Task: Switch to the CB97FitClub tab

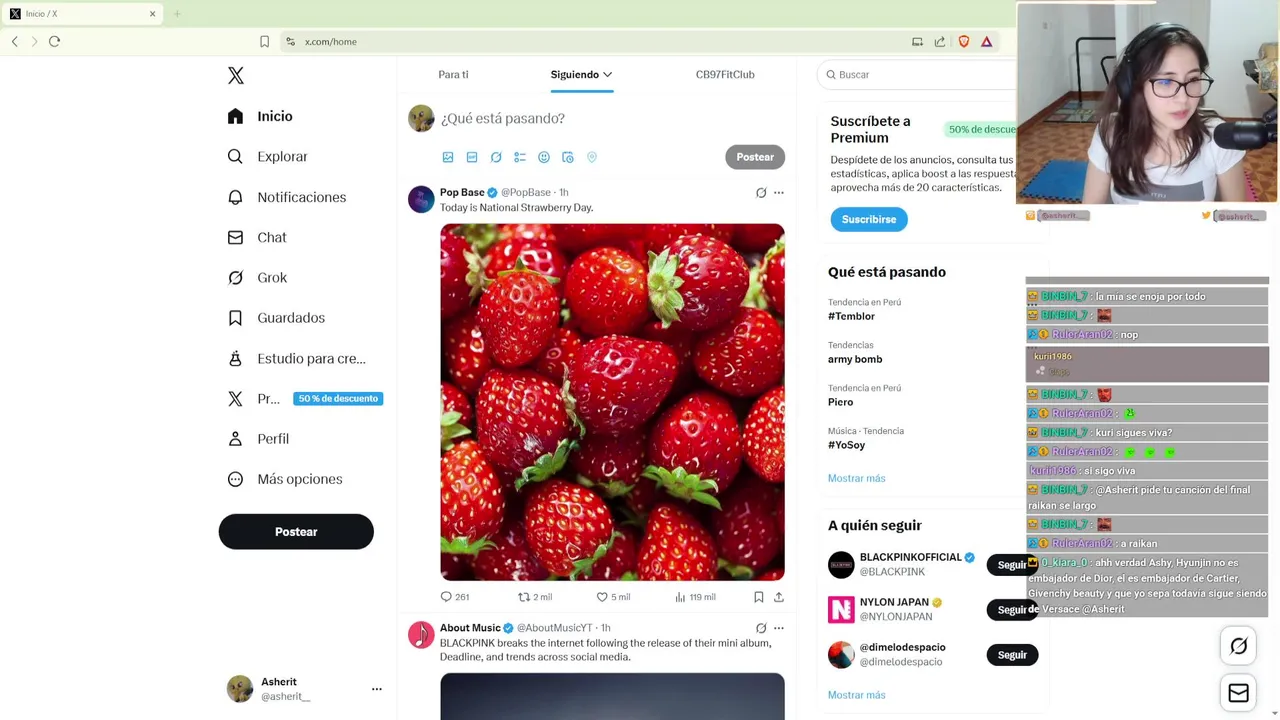Action: pyautogui.click(x=725, y=74)
